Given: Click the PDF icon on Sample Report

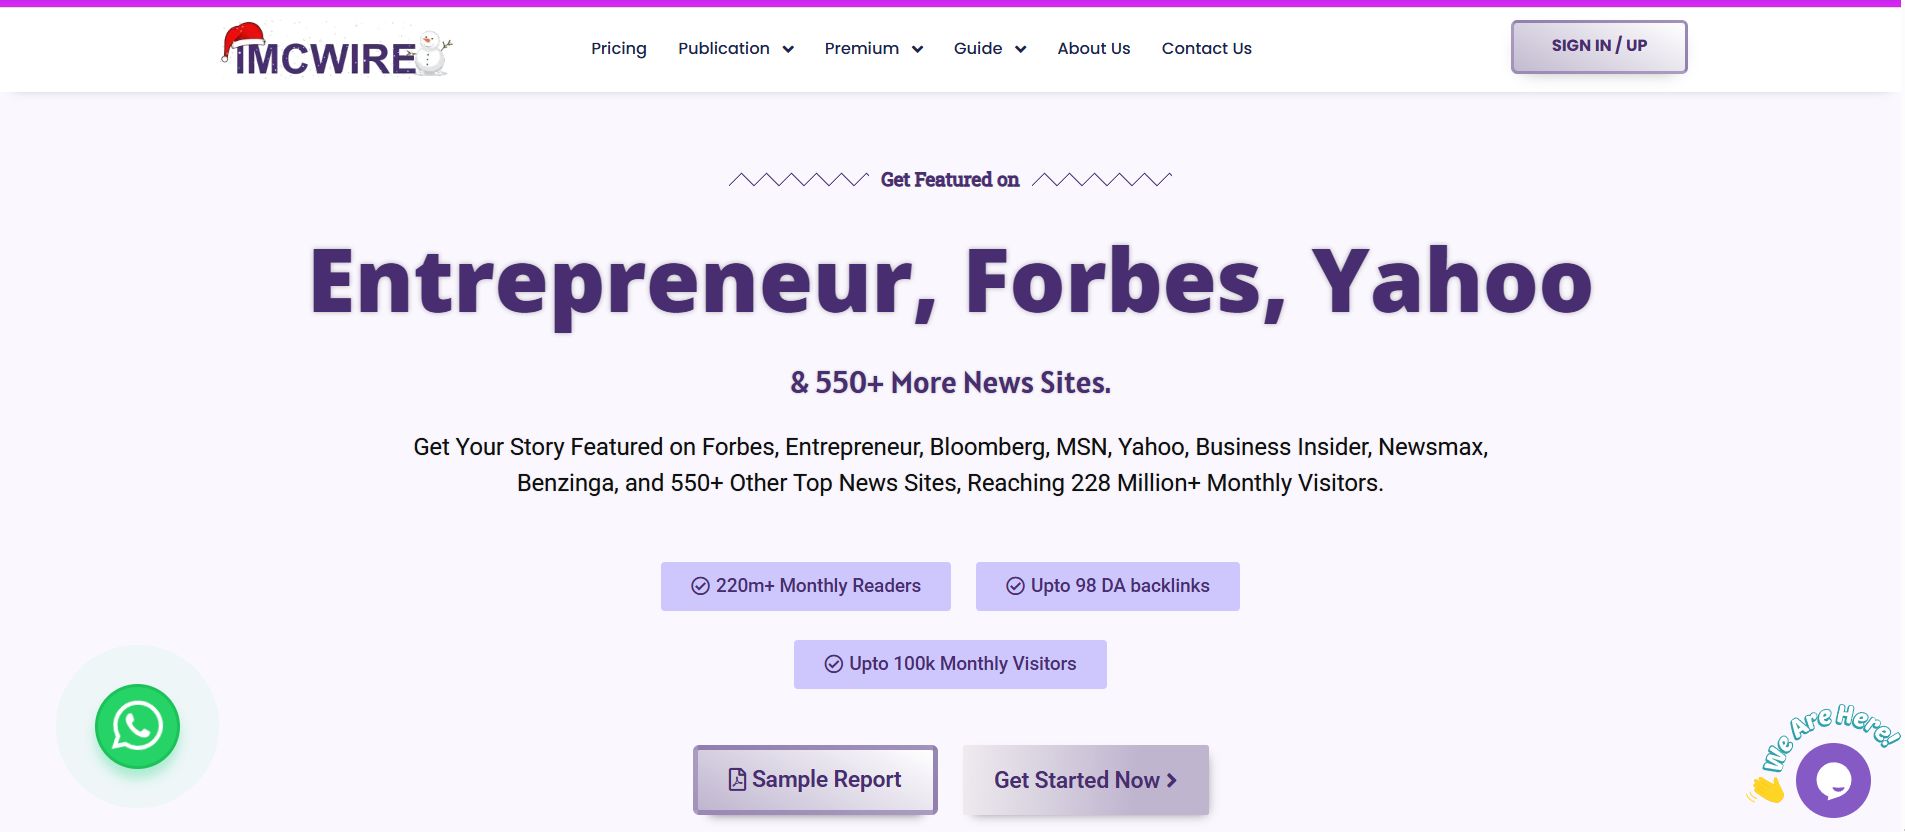Looking at the screenshot, I should tap(737, 780).
